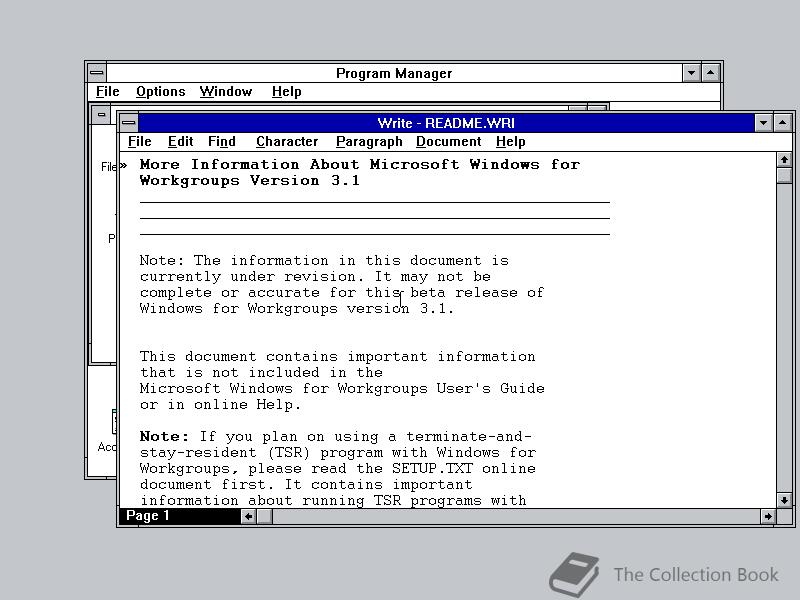Maximize the Program Manager window
This screenshot has height=600, width=800.
coord(711,73)
